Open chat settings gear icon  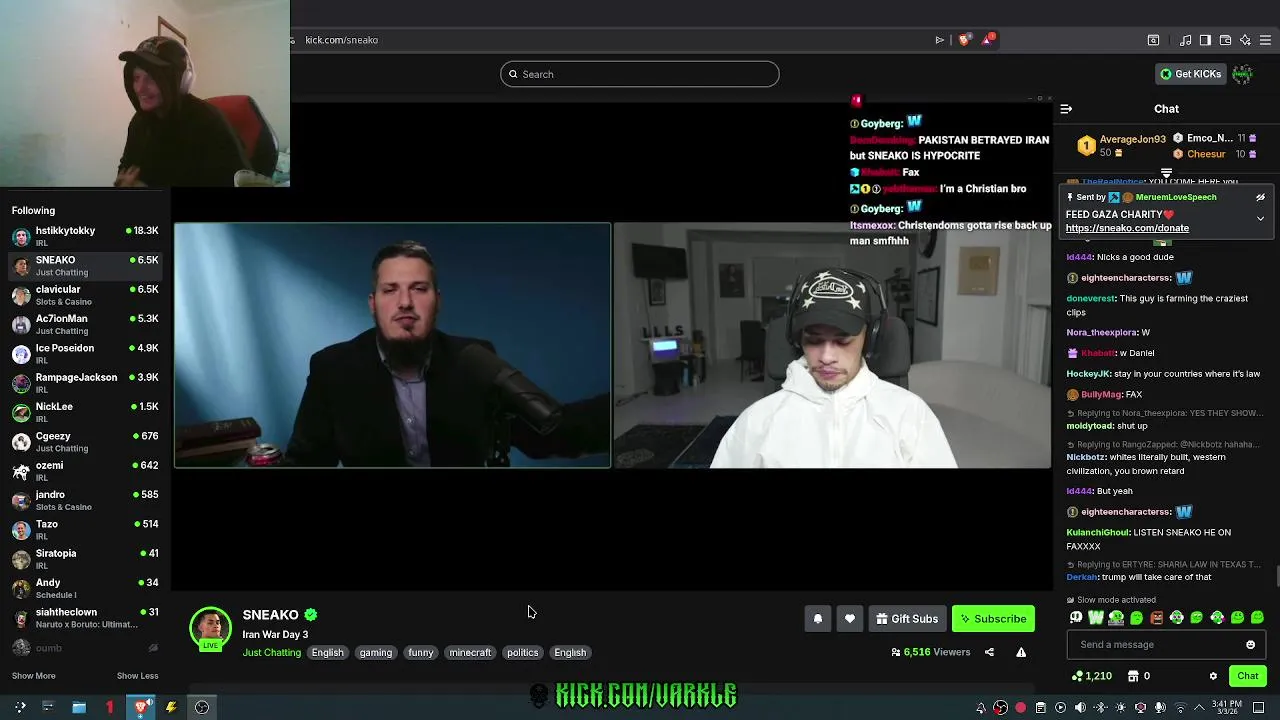tap(1213, 676)
